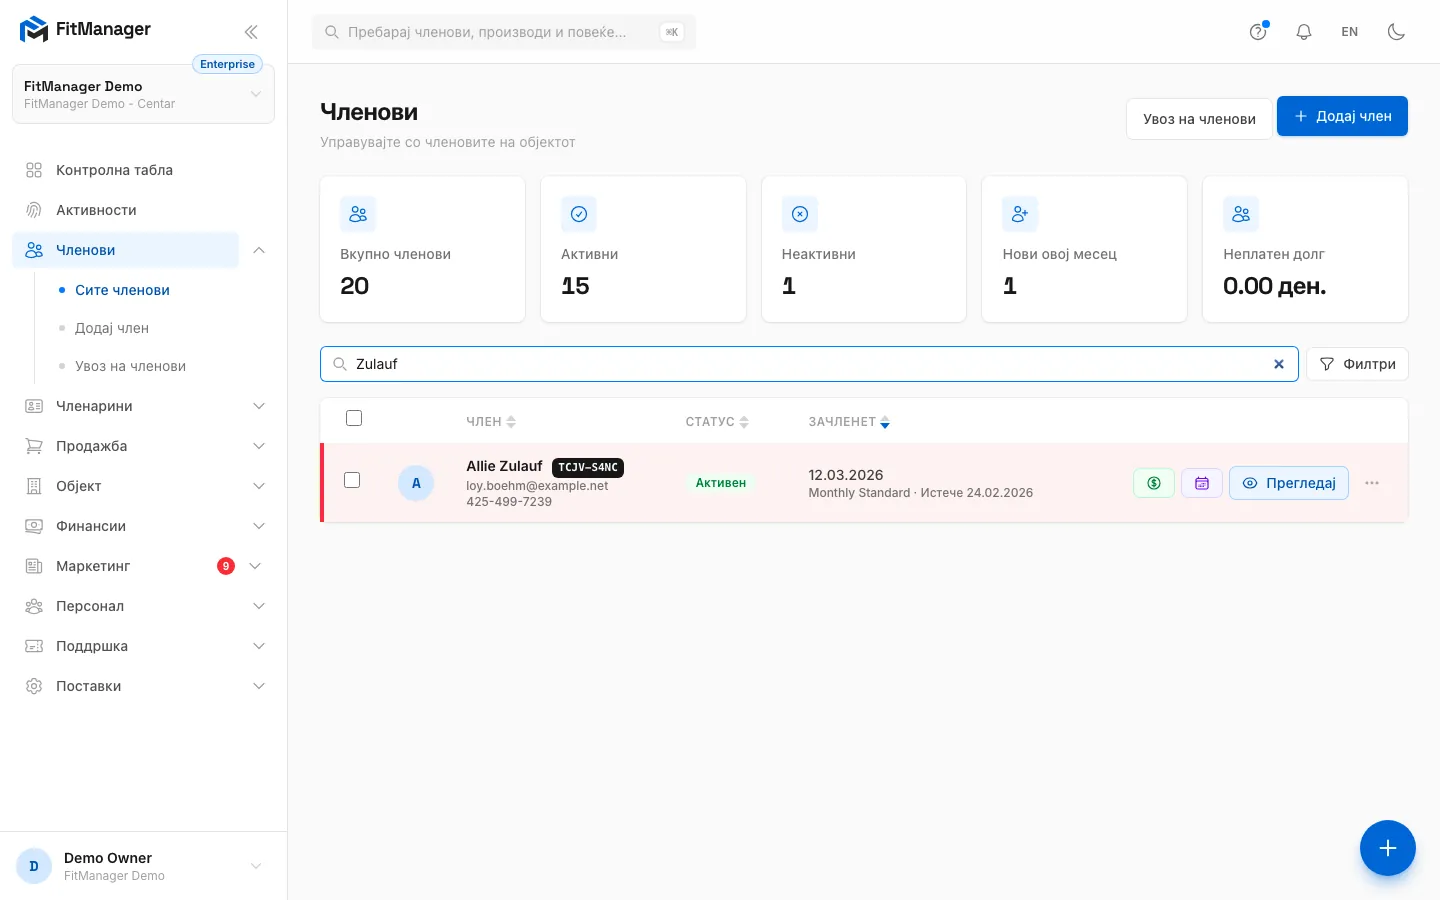Select Додај член submenu item

click(x=112, y=328)
